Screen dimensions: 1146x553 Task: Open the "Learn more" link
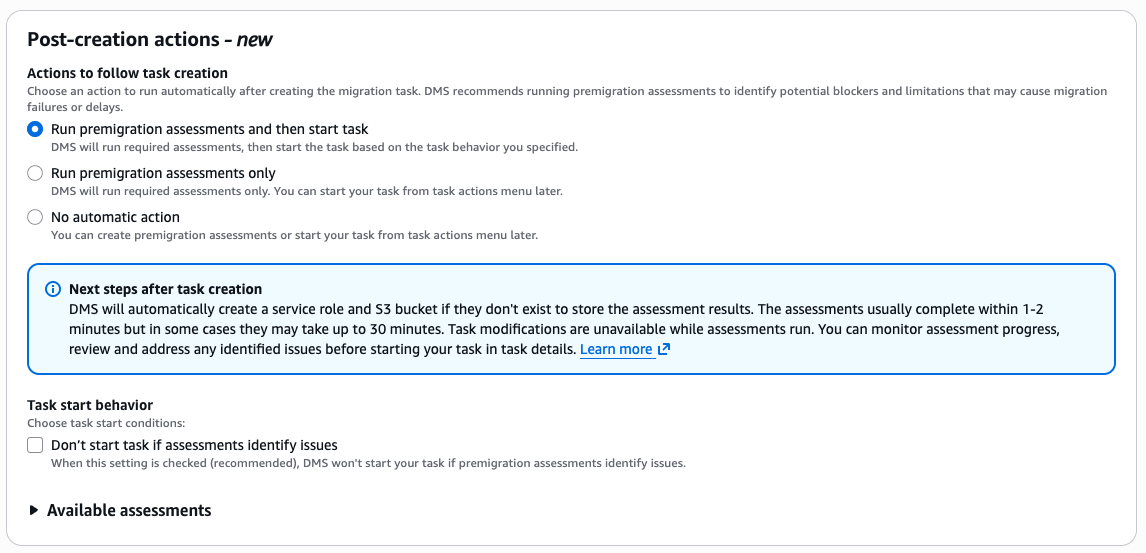pyautogui.click(x=616, y=350)
